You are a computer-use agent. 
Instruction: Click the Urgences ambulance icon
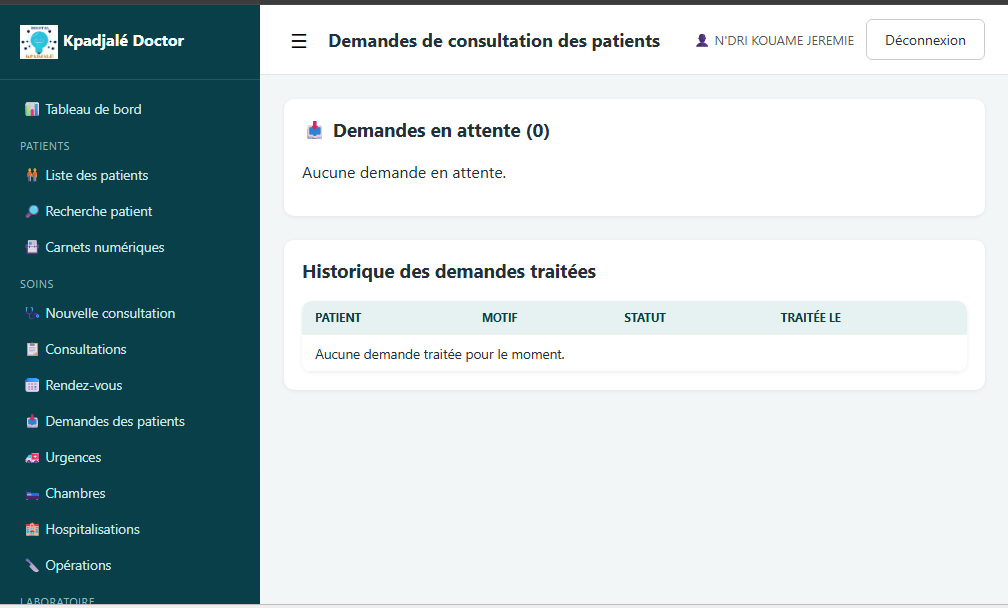tap(32, 457)
